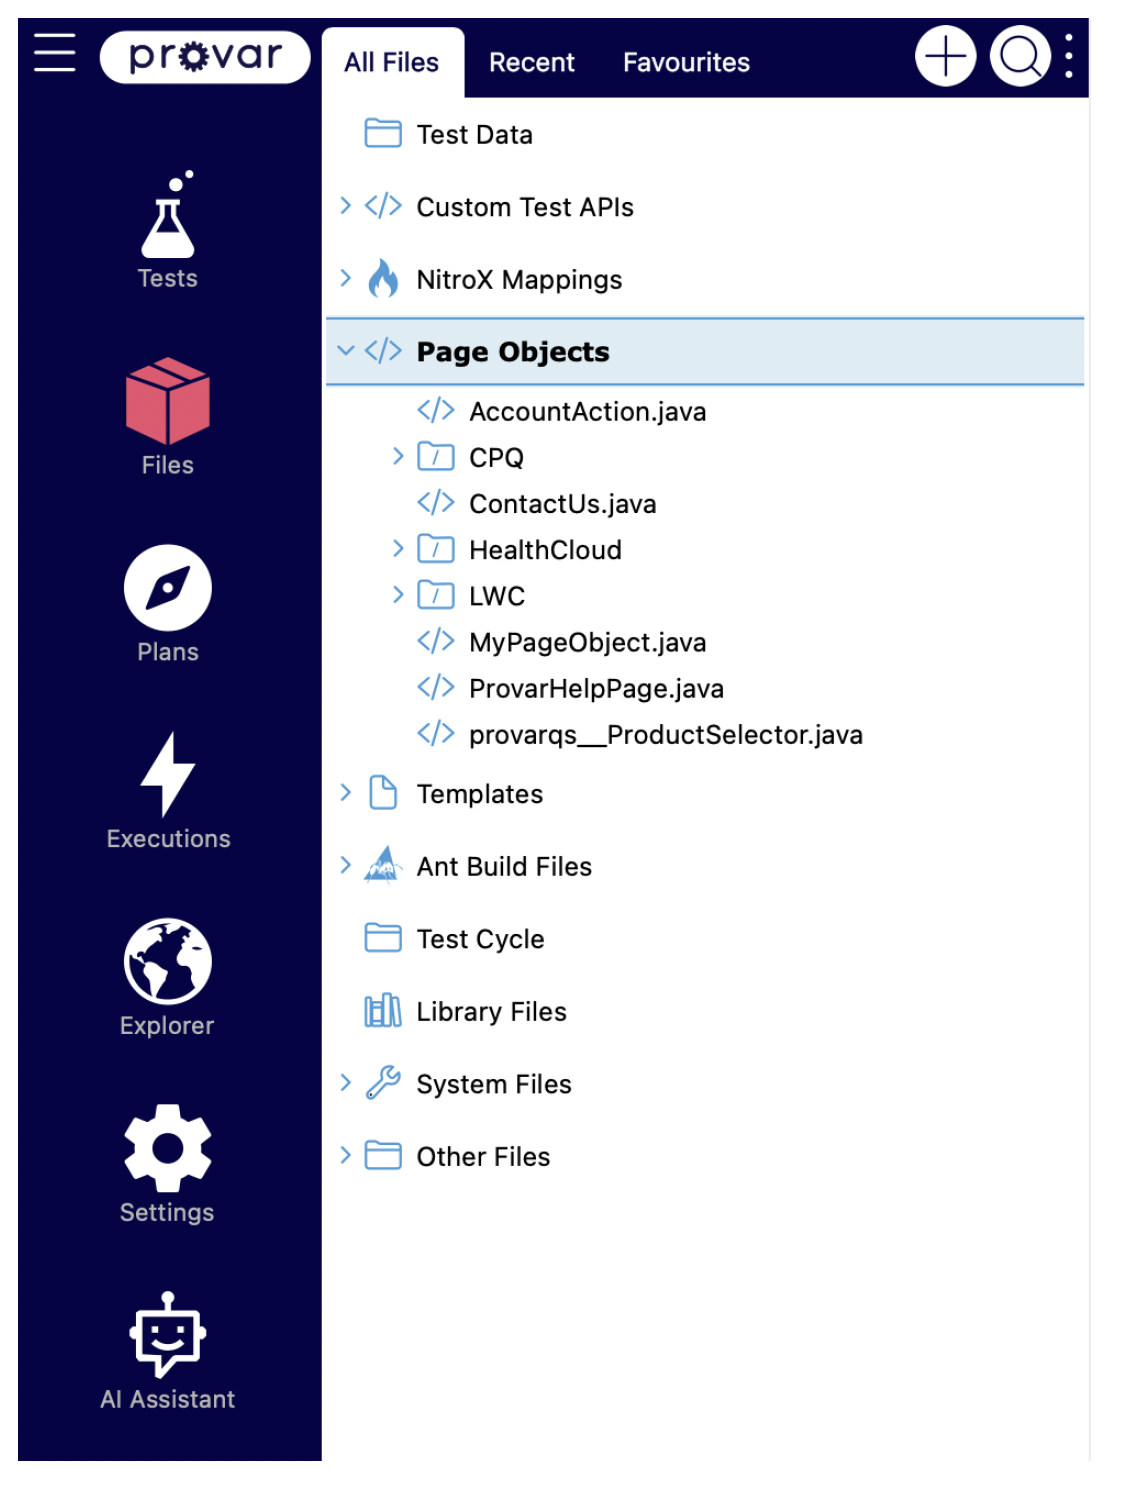Select the Page Objects label
Image resolution: width=1124 pixels, height=1486 pixels.
[513, 352]
